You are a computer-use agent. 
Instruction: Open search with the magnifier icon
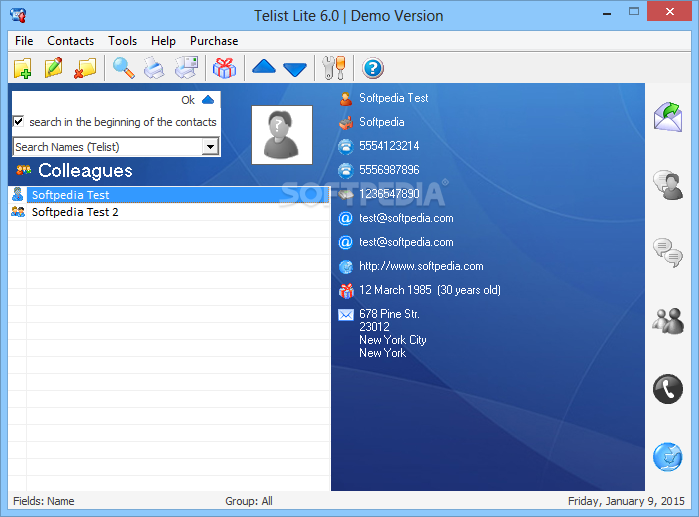coord(123,68)
